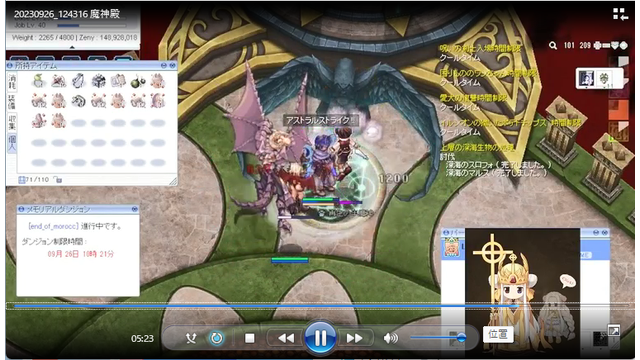Mute the speaker volume icon
Image resolution: width=640 pixels, height=360 pixels.
pyautogui.click(x=391, y=338)
